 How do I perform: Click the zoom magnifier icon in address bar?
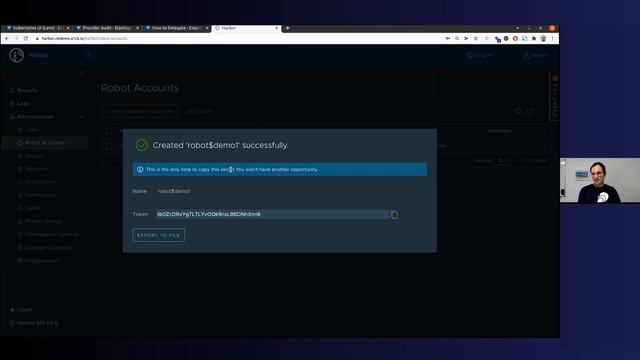457,38
